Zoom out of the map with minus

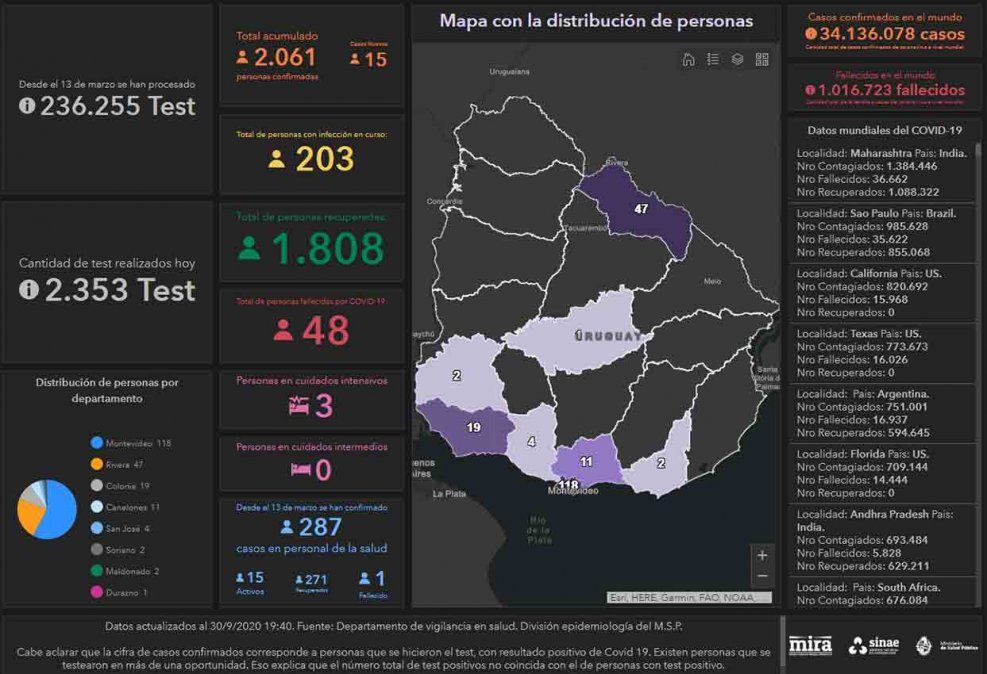762,576
